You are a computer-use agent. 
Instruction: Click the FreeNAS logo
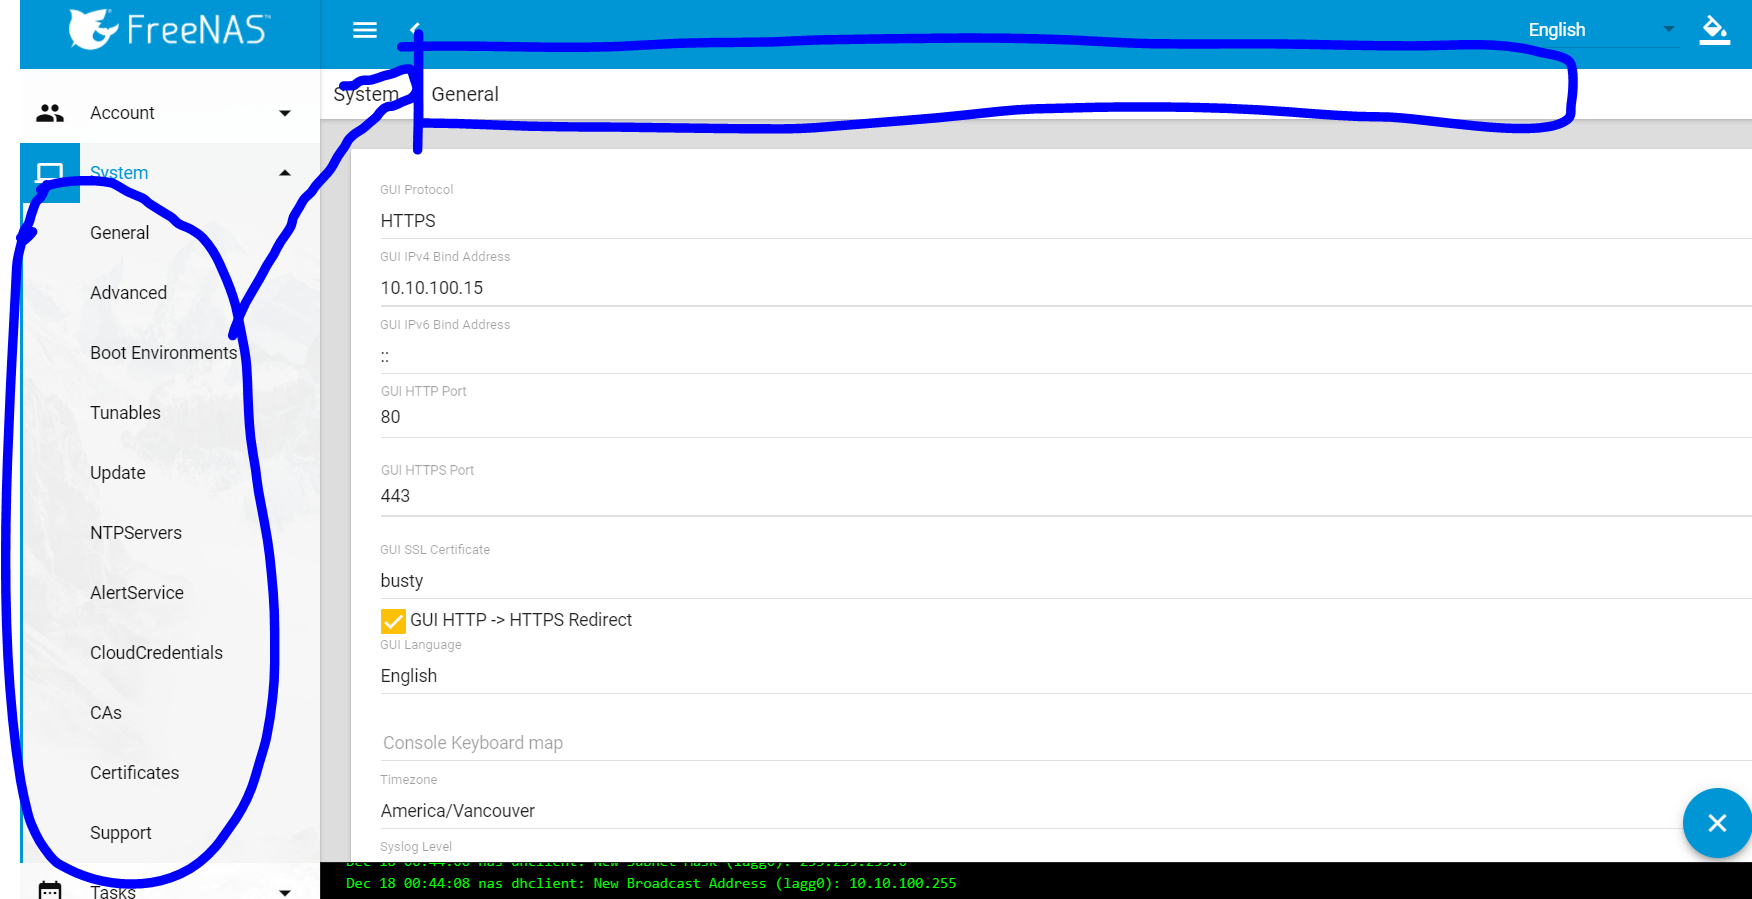(168, 30)
